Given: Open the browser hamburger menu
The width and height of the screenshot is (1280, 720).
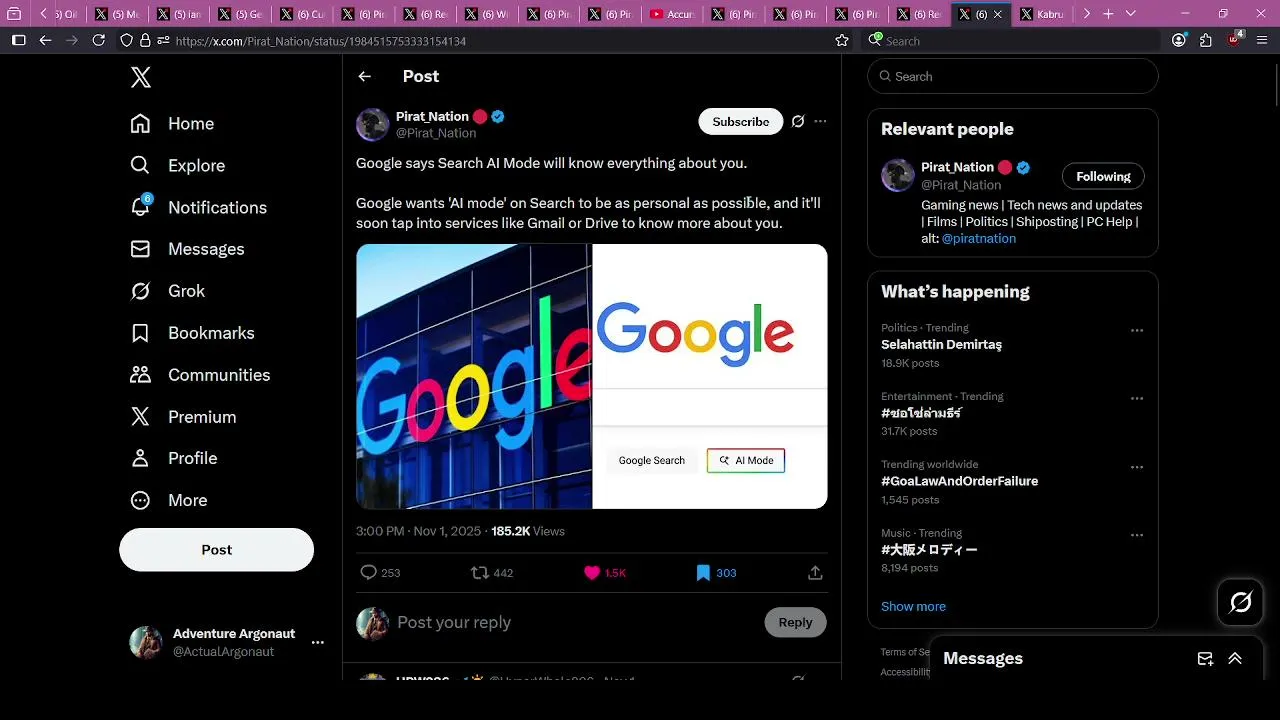Looking at the screenshot, I should pos(1262,41).
